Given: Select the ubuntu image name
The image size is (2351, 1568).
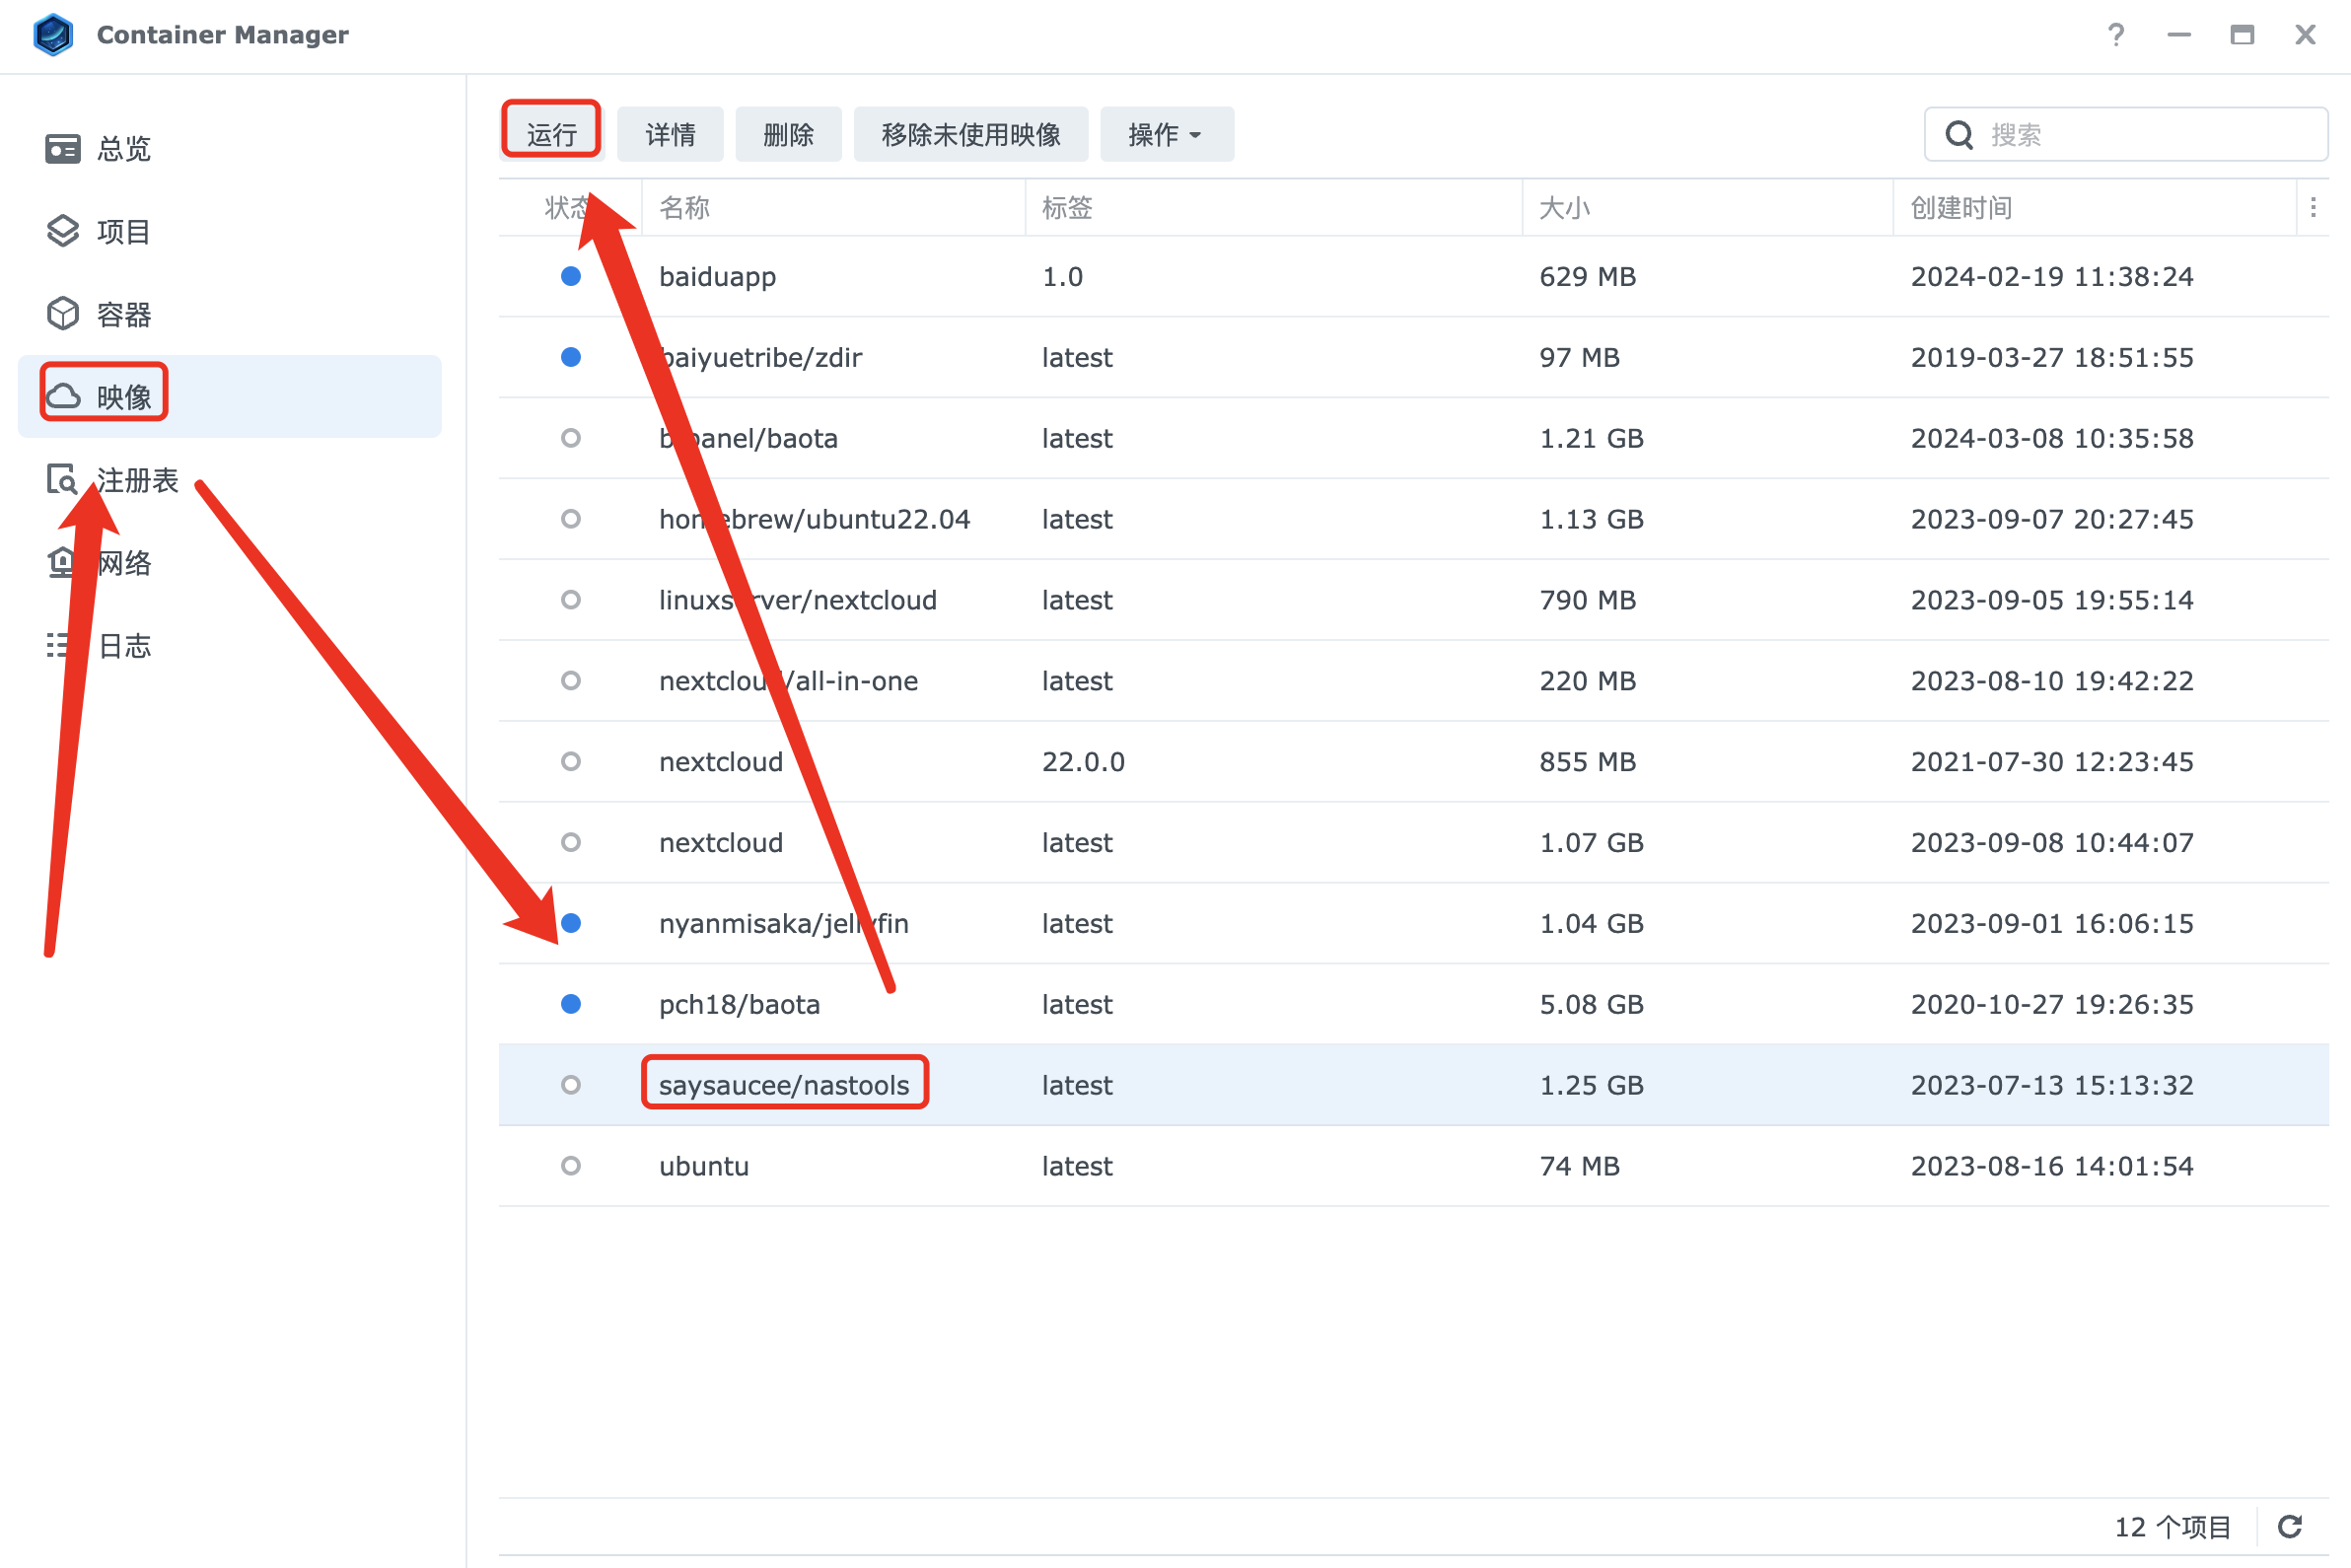Looking at the screenshot, I should coord(704,1166).
